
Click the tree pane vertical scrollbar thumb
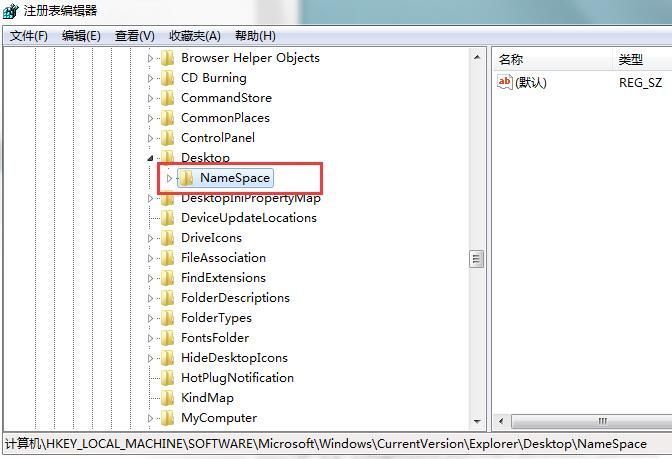click(477, 258)
